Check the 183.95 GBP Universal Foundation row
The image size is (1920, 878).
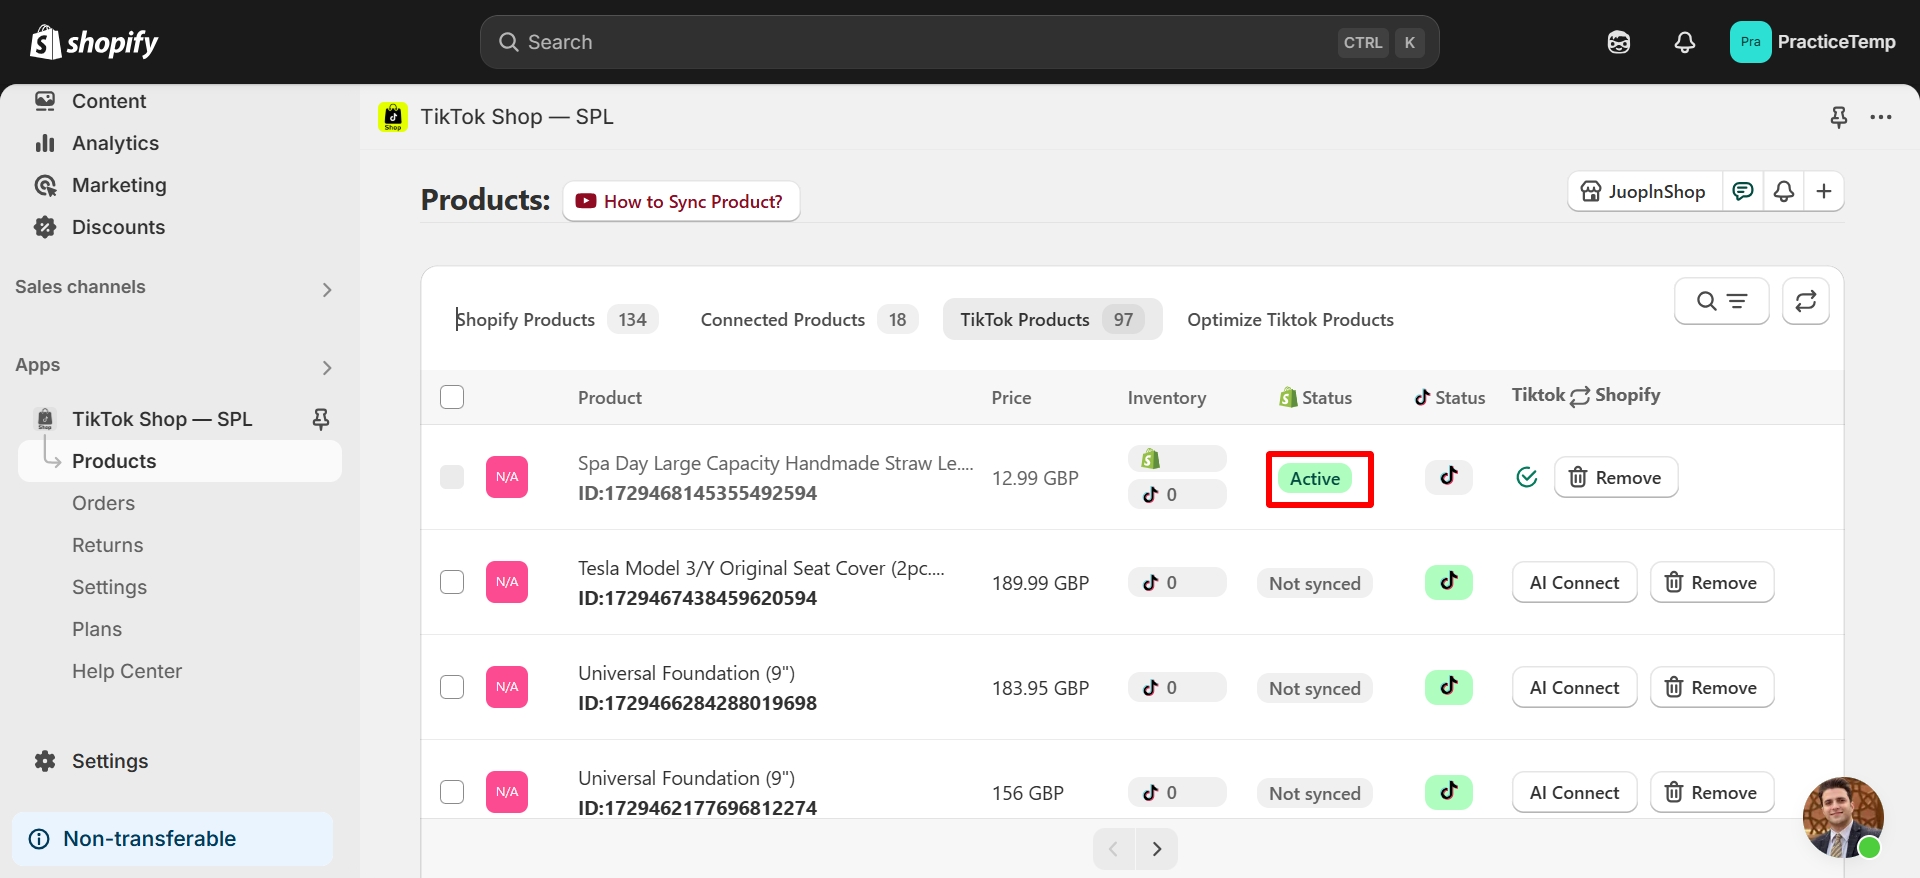tap(452, 687)
